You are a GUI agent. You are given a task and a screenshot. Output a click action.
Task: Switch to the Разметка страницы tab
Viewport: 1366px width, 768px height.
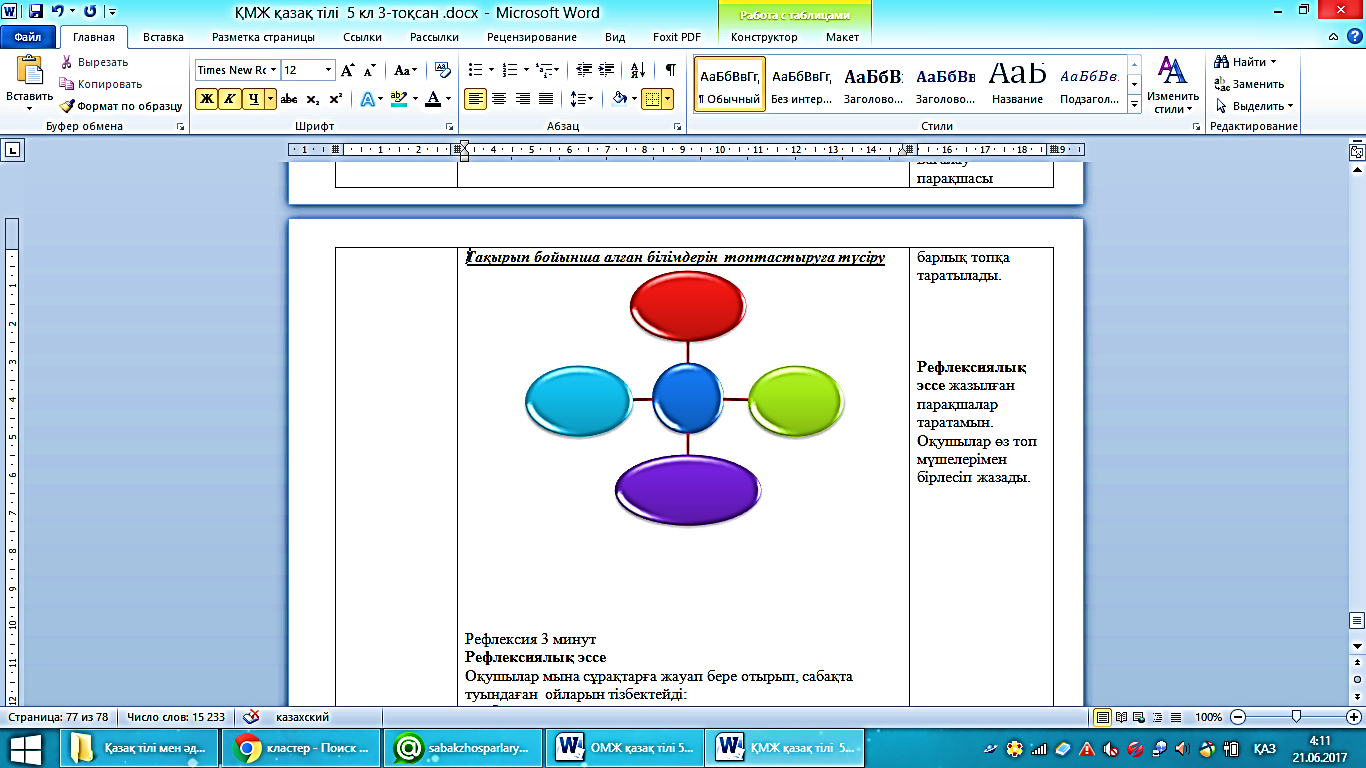click(x=263, y=37)
